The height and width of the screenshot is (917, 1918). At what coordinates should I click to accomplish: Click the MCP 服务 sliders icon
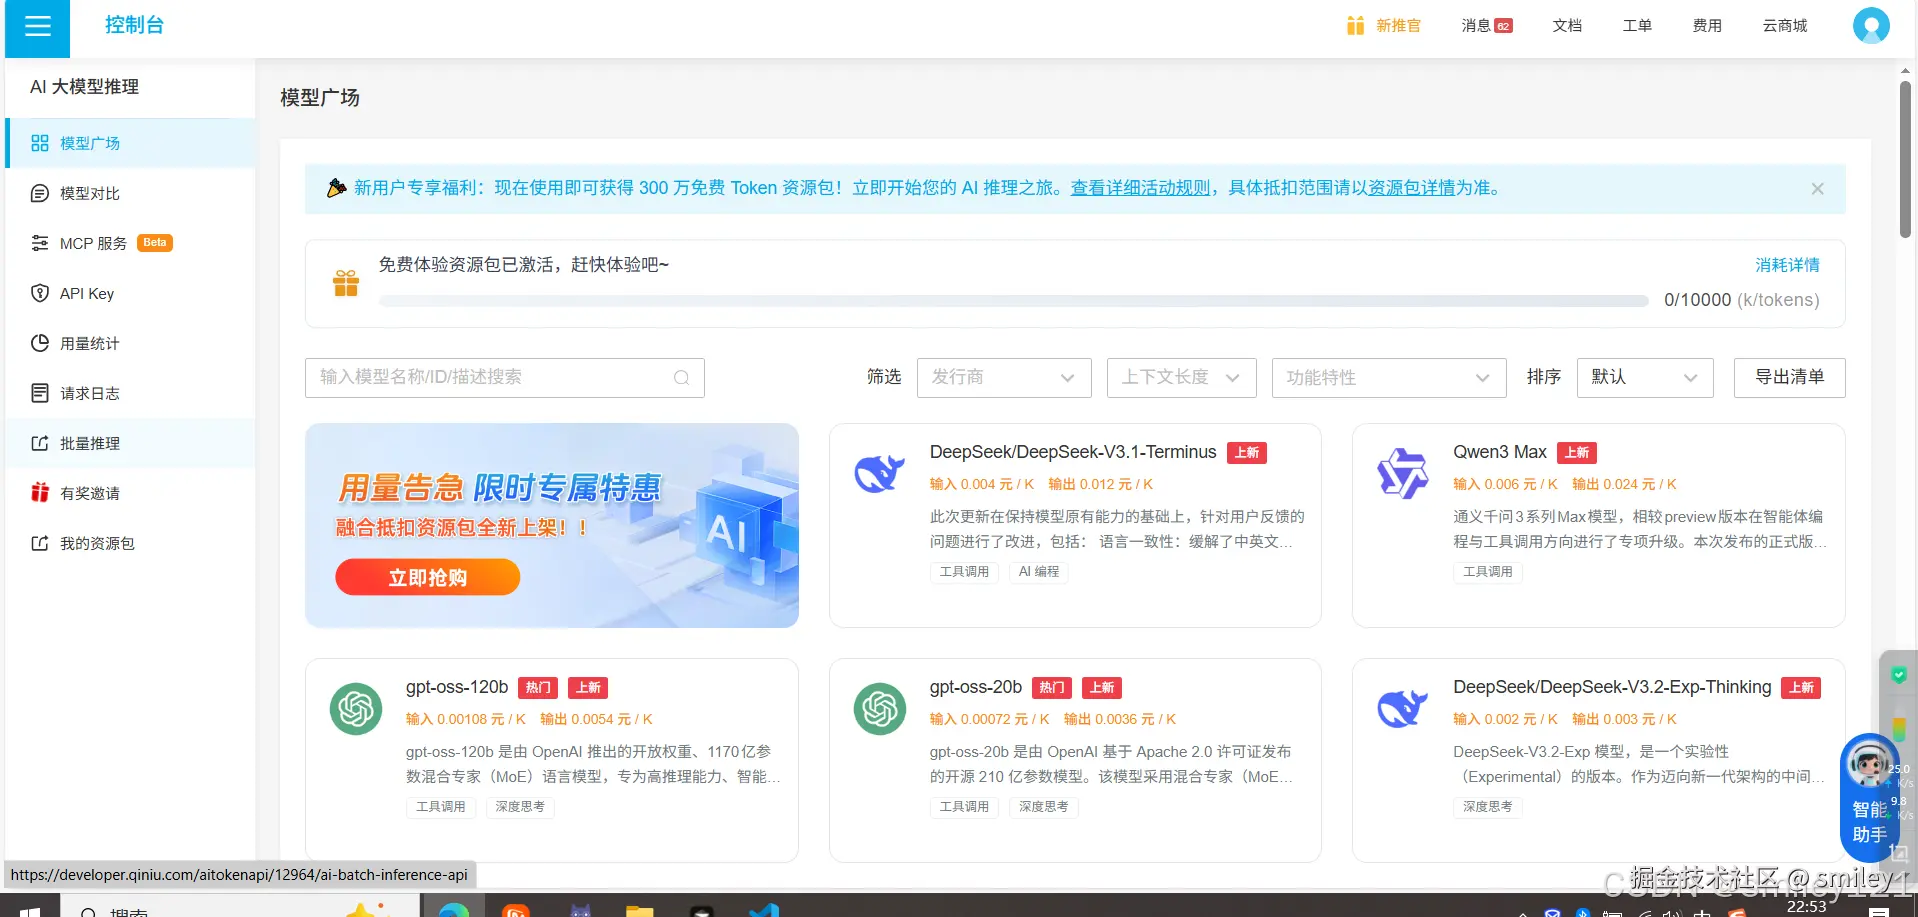pos(40,243)
